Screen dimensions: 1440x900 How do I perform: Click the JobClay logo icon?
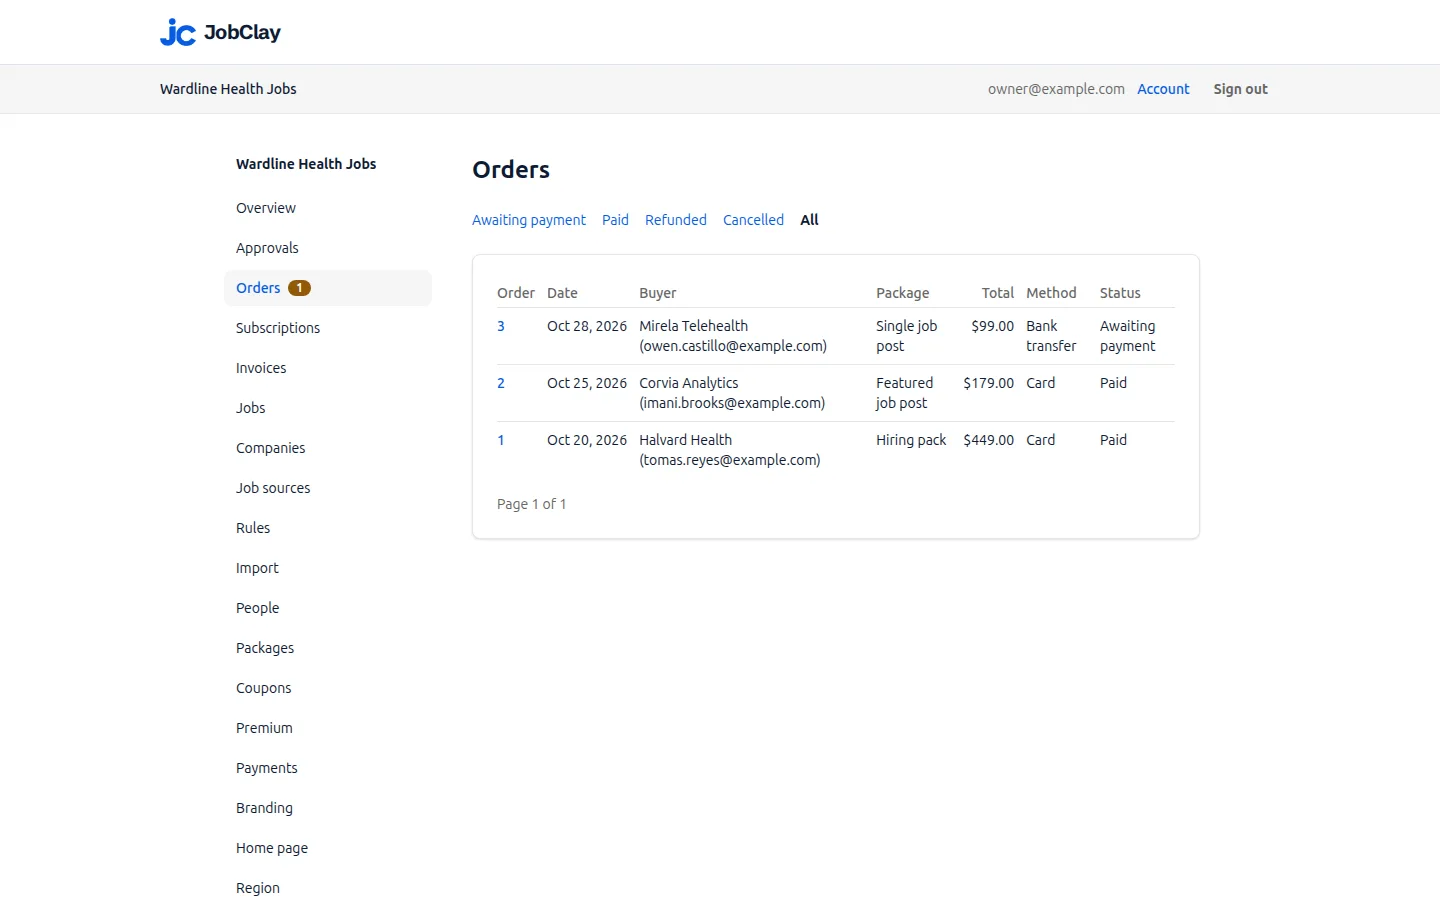click(178, 32)
